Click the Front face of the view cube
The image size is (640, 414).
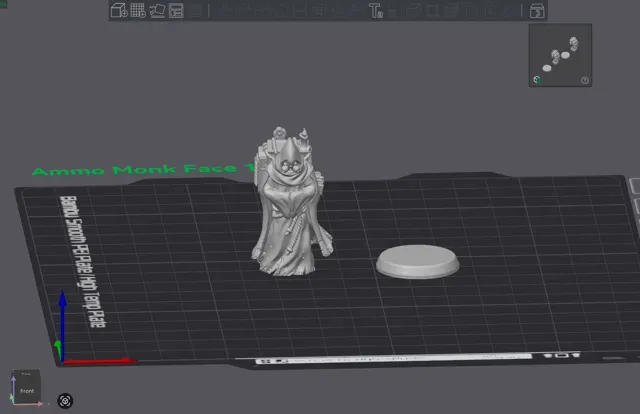click(27, 389)
